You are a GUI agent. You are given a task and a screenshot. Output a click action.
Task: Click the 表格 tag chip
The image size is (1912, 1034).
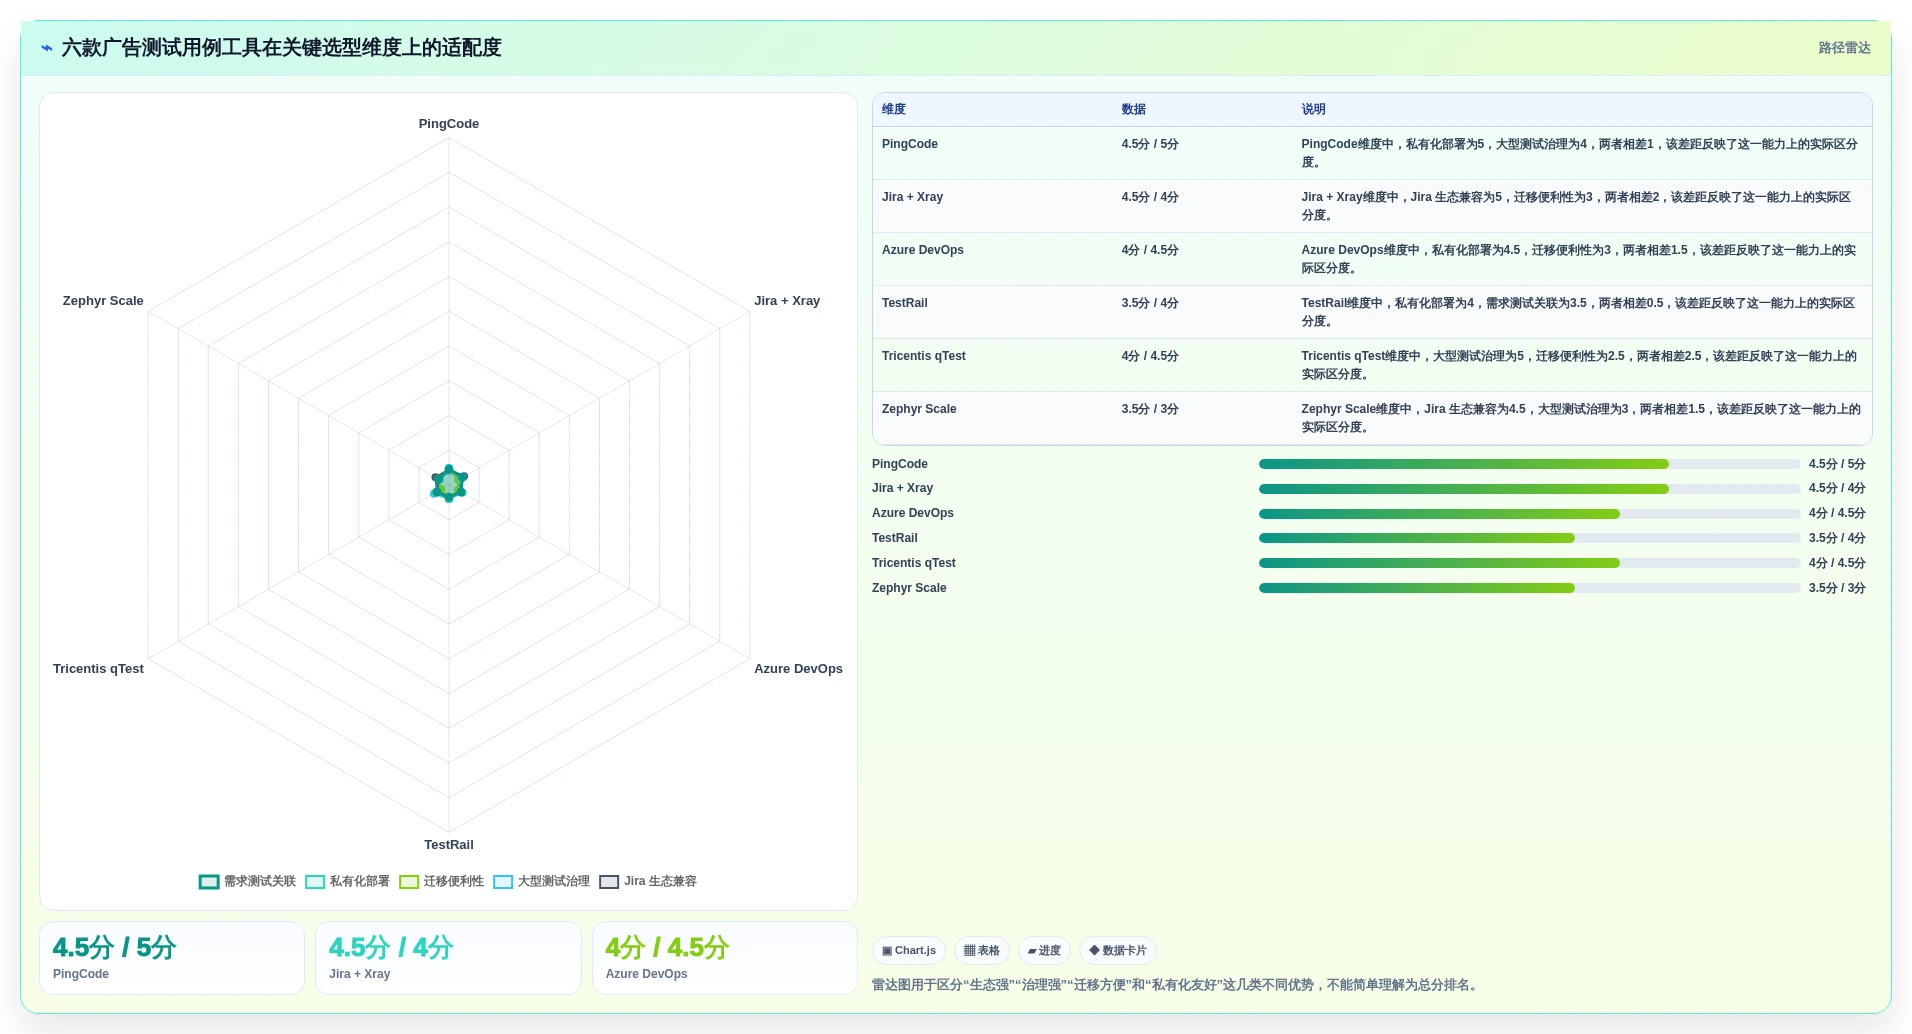(x=982, y=951)
